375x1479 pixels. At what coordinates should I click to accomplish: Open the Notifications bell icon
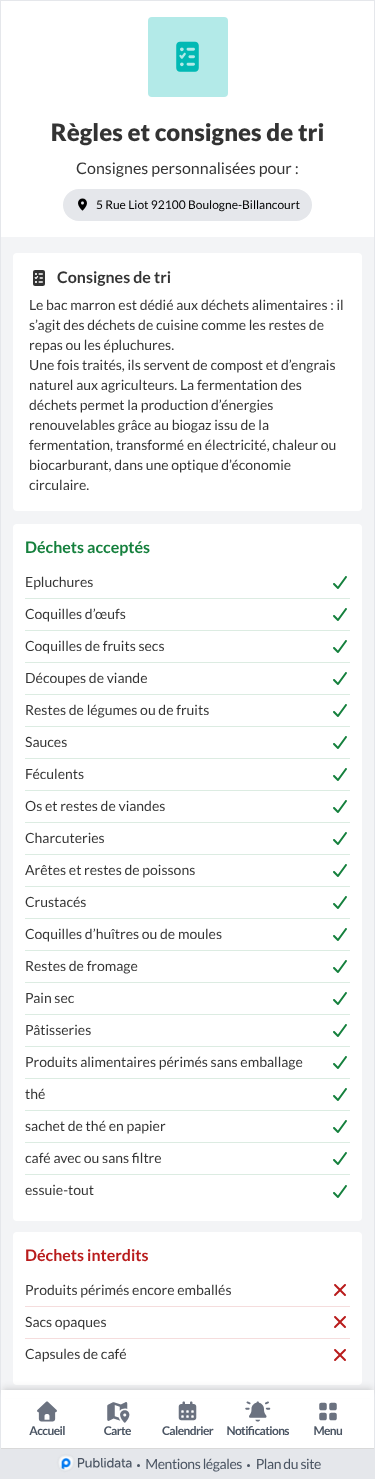click(x=258, y=1411)
